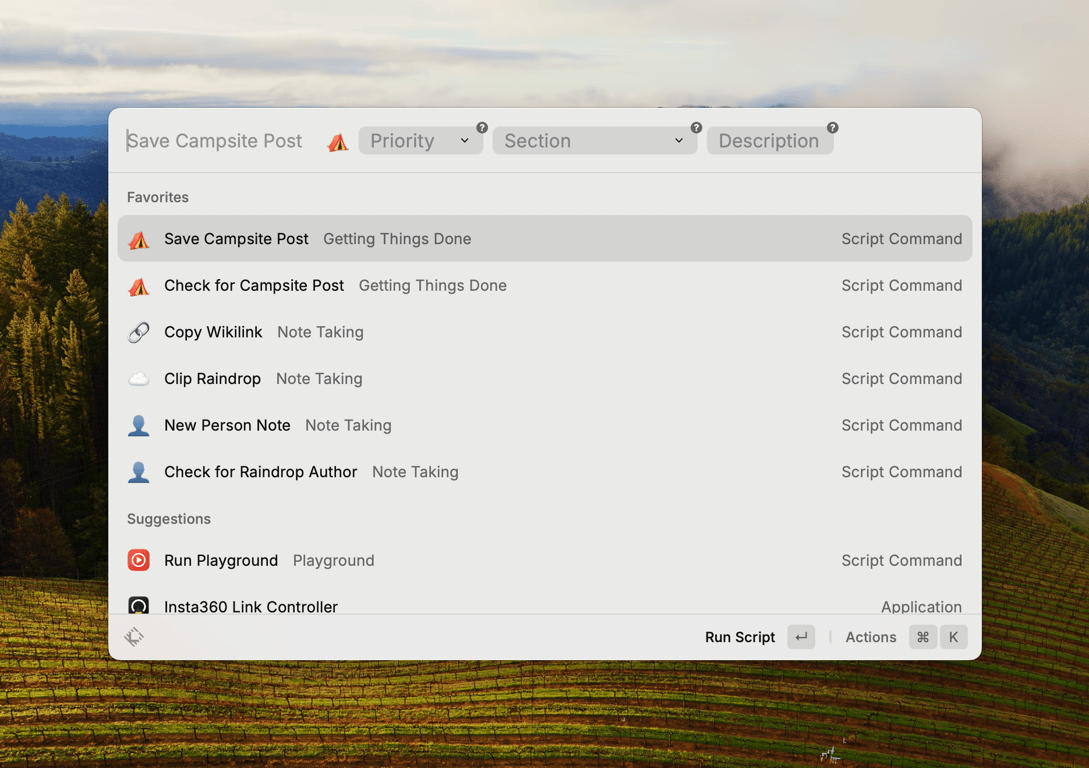This screenshot has width=1089, height=768.
Task: Click the help icon above Priority
Action: click(482, 128)
